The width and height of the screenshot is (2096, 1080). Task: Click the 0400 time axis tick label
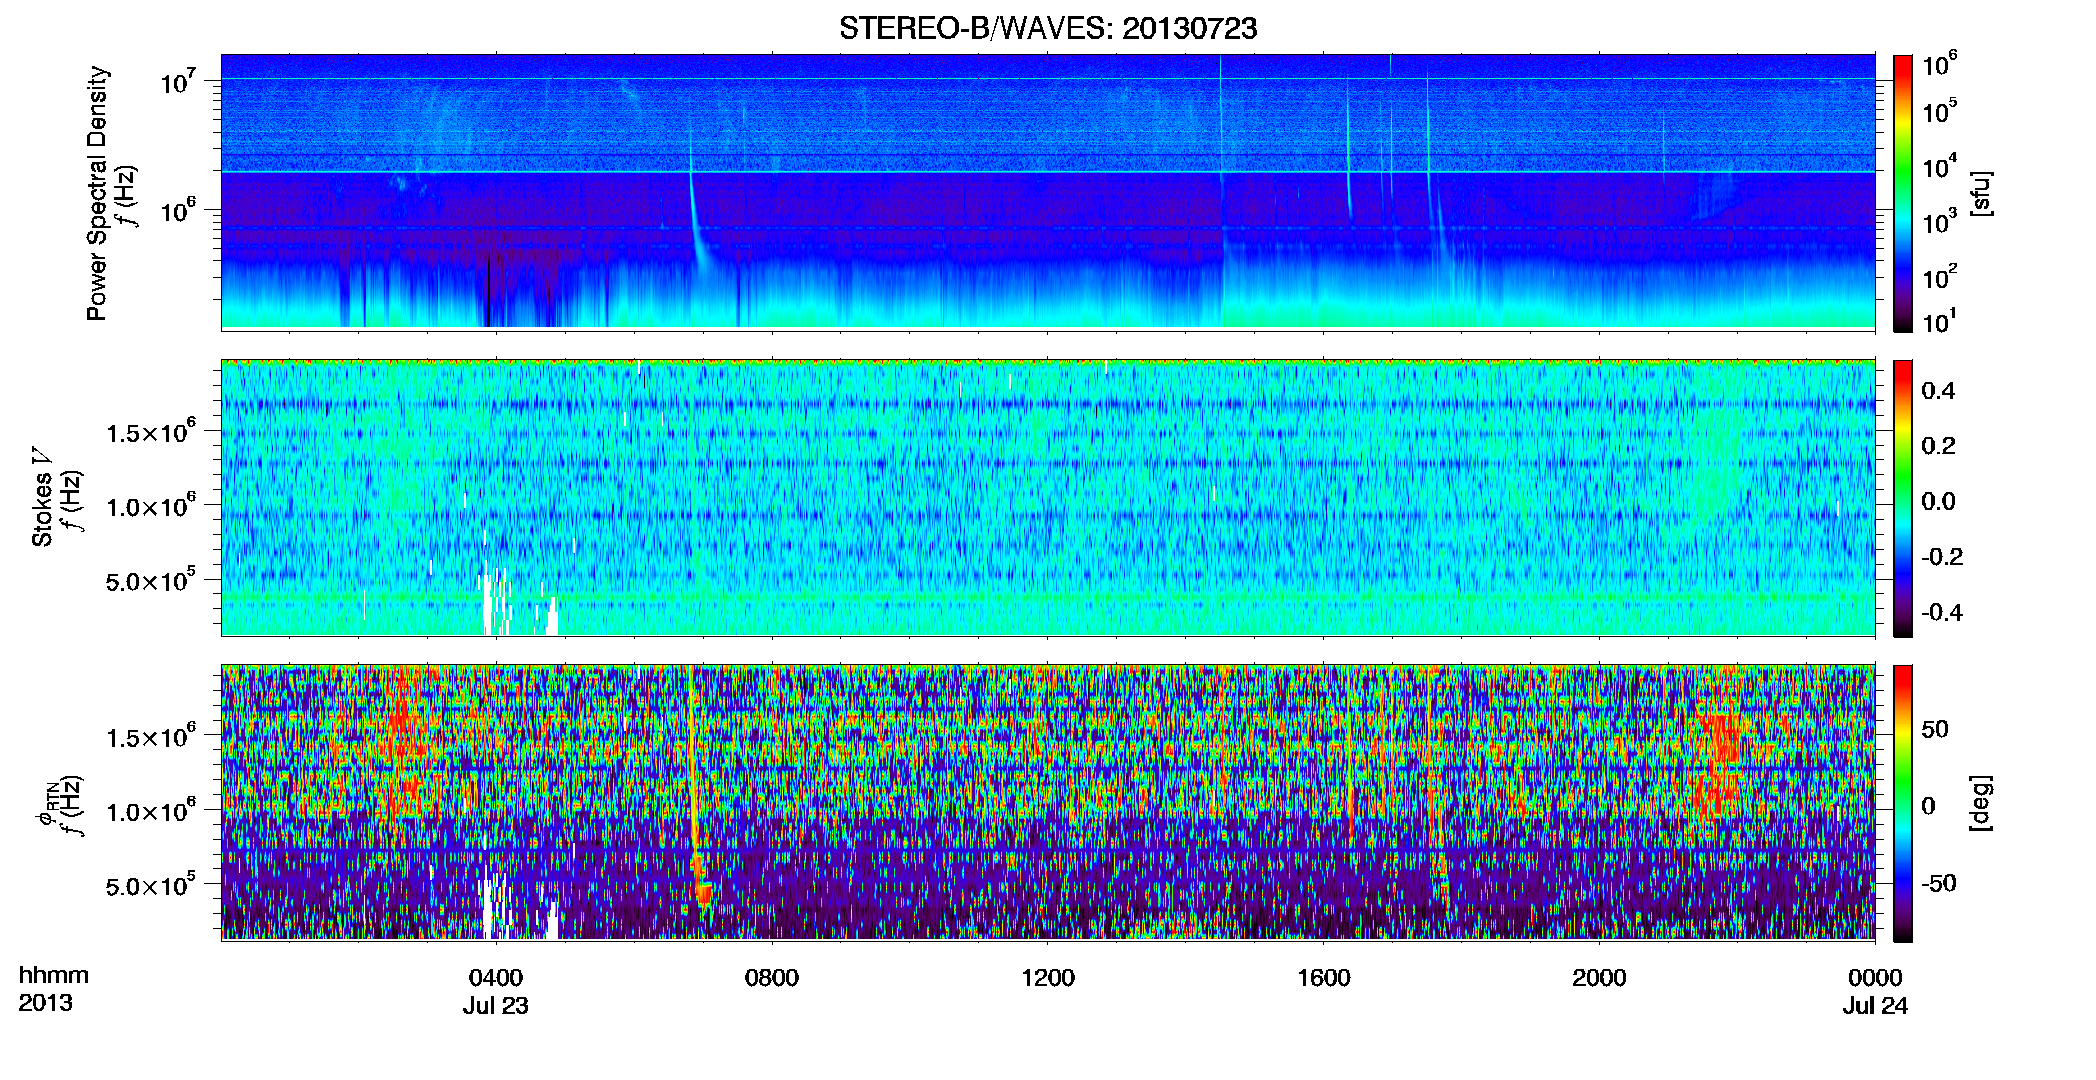pyautogui.click(x=496, y=978)
